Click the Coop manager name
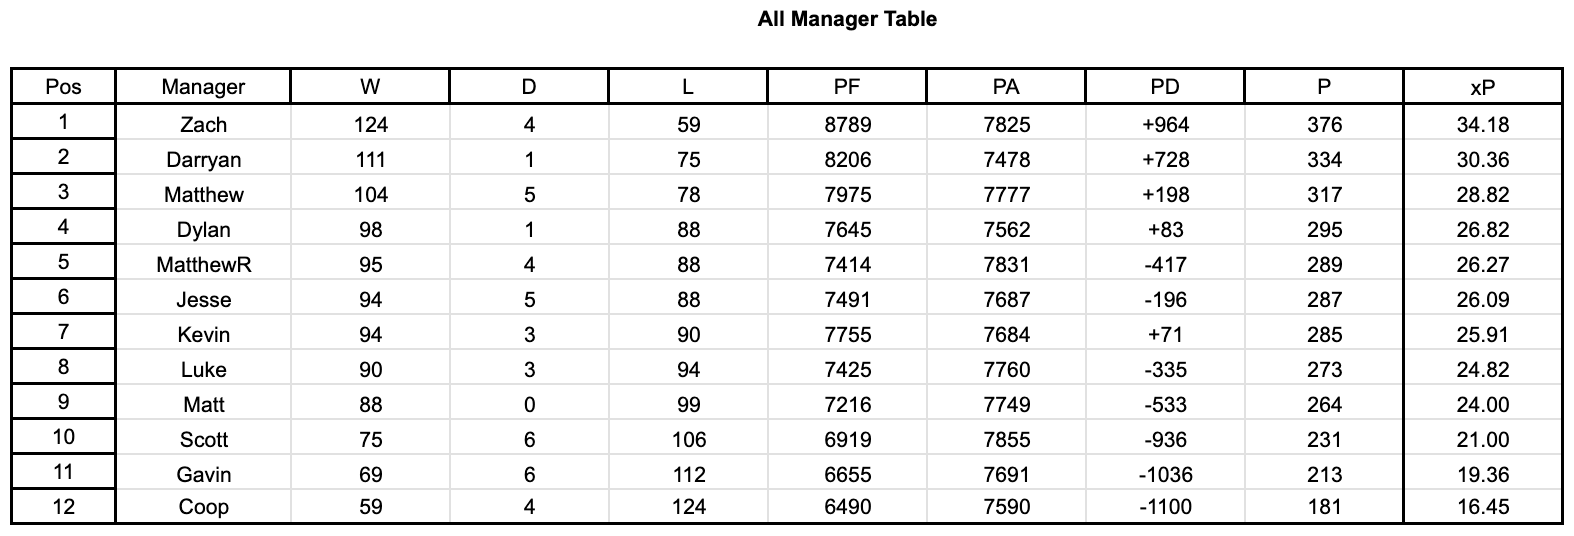 pyautogui.click(x=203, y=507)
